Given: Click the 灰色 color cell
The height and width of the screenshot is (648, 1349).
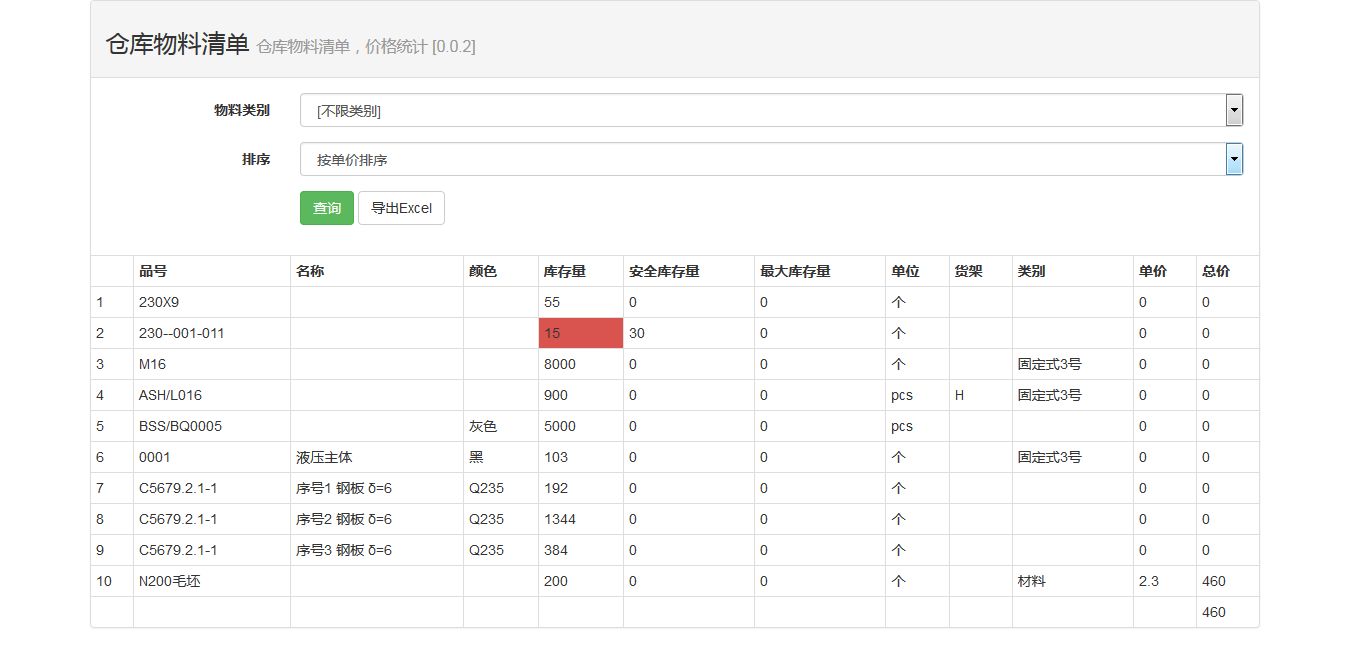Looking at the screenshot, I should pyautogui.click(x=483, y=426).
